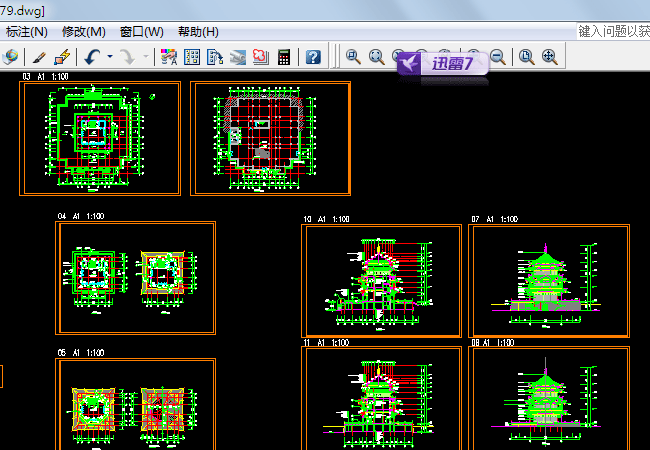
Task: Click the Undo arrow button
Action: [x=92, y=57]
